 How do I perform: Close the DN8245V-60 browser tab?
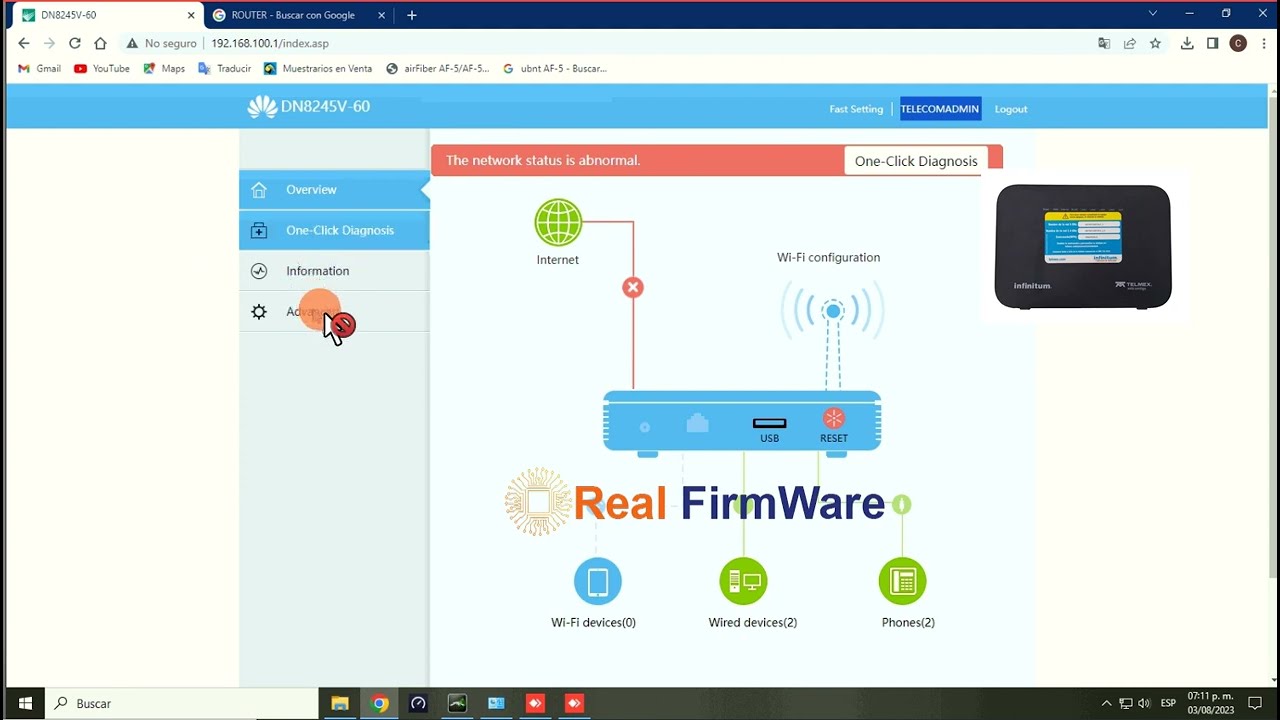click(x=191, y=15)
